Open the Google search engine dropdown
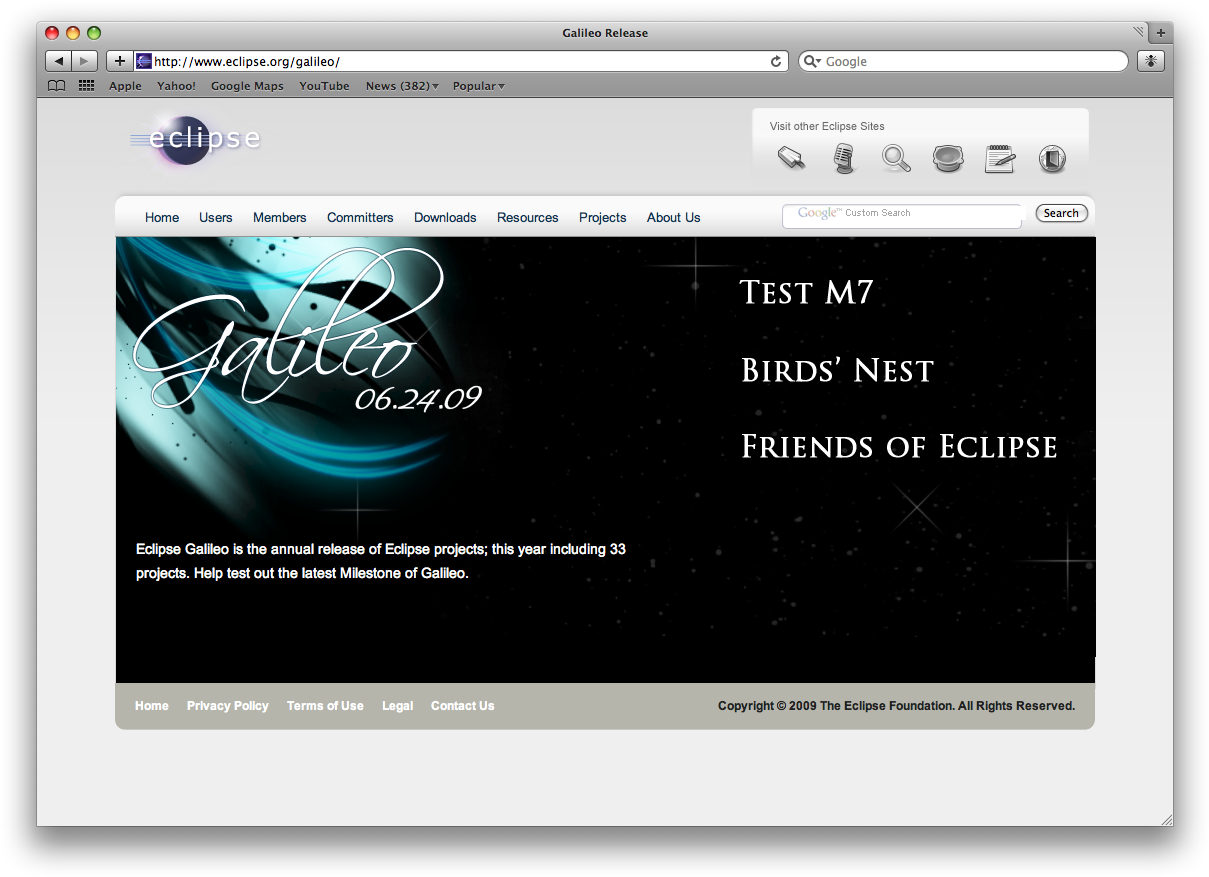Viewport: 1209px width, 877px height. tap(813, 61)
